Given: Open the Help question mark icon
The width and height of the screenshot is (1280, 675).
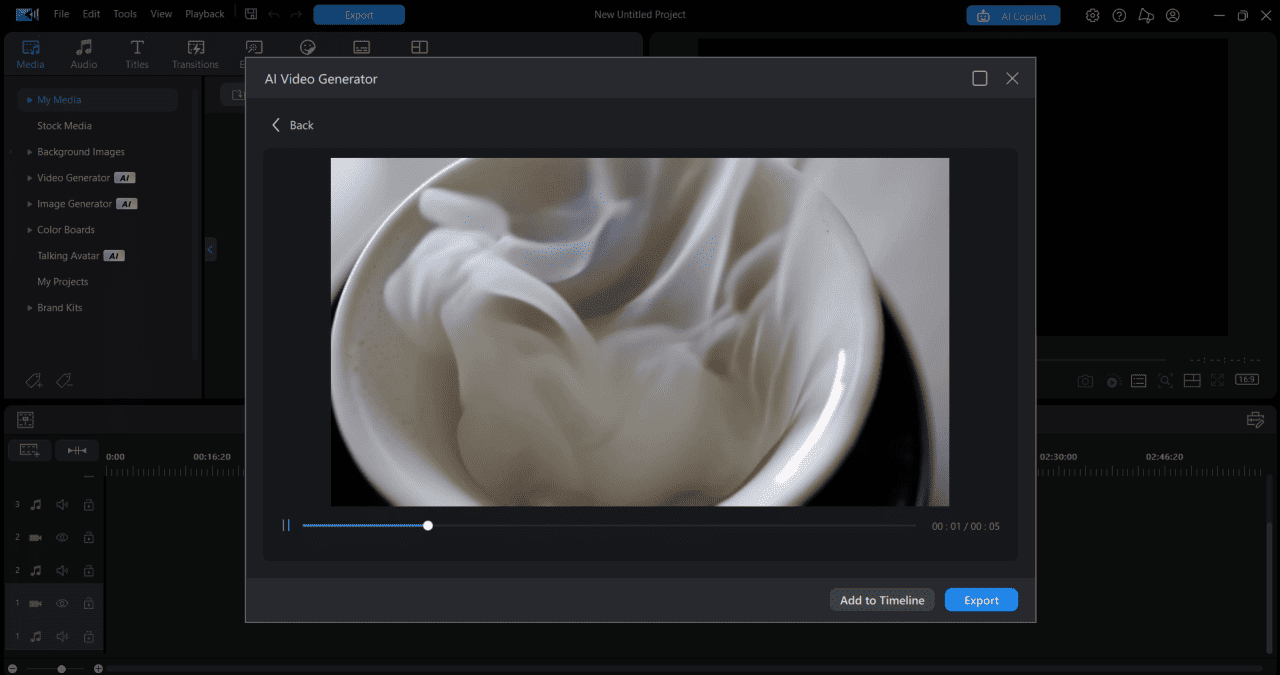Looking at the screenshot, I should [1120, 15].
